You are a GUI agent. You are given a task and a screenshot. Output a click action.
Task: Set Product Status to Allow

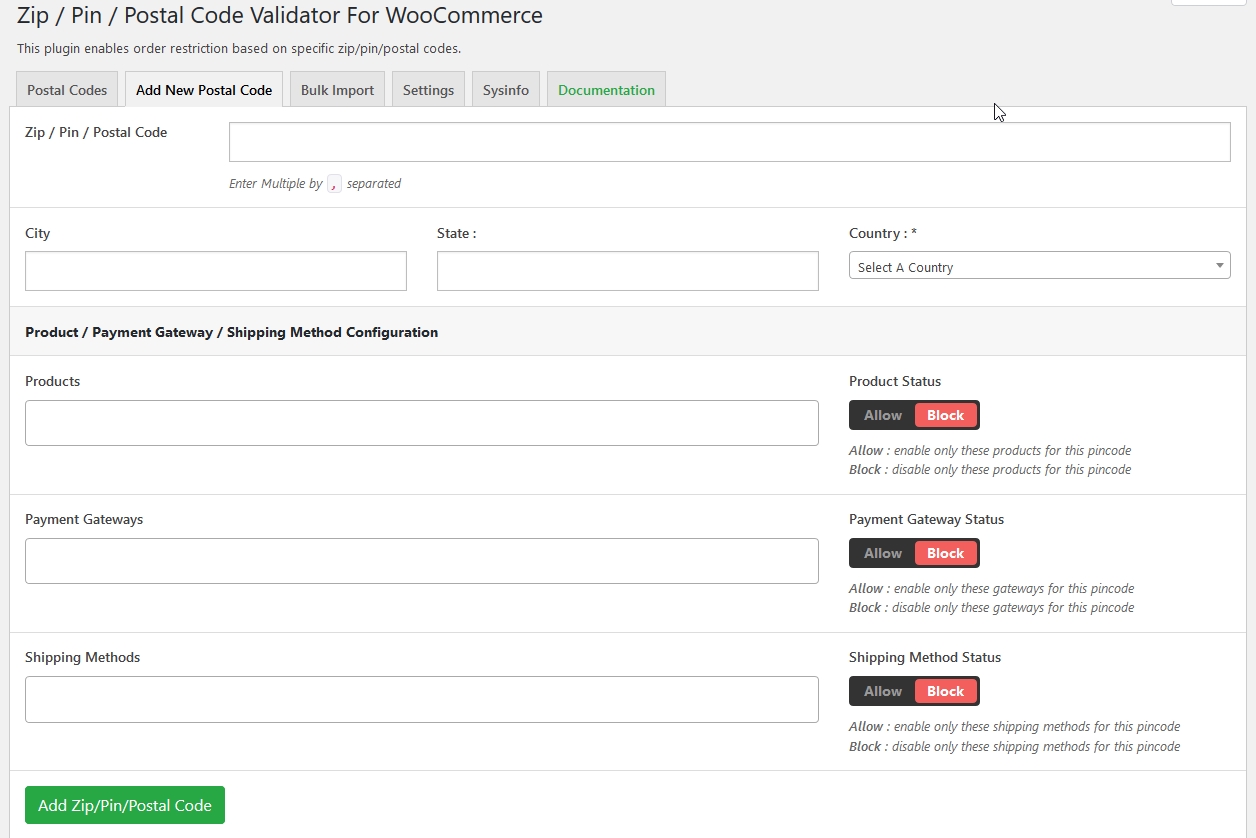pos(881,414)
